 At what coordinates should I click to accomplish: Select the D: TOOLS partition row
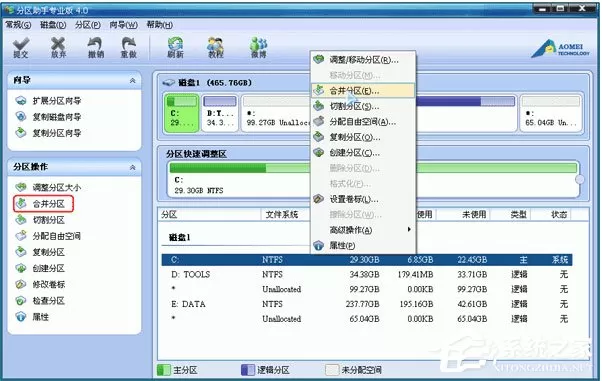pyautogui.click(x=367, y=275)
